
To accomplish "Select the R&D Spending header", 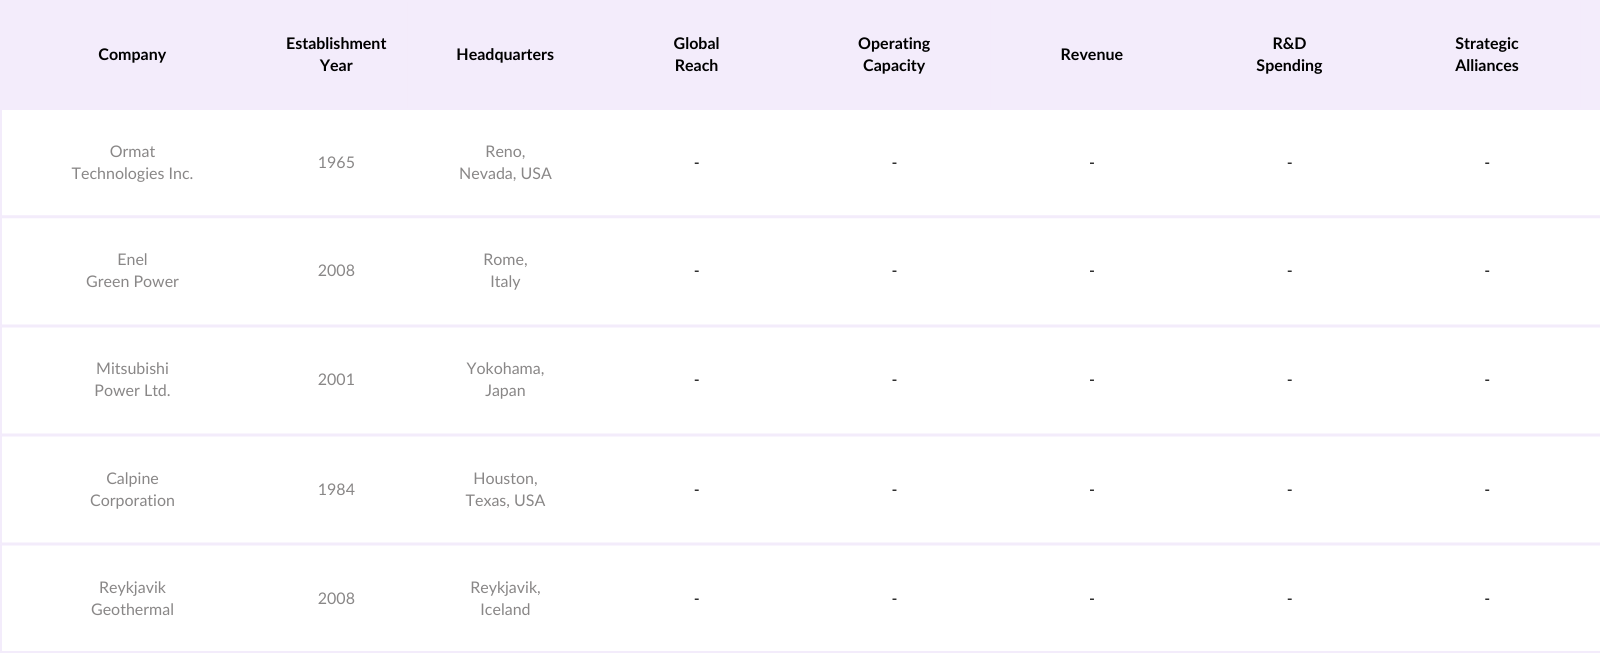I will pos(1289,55).
